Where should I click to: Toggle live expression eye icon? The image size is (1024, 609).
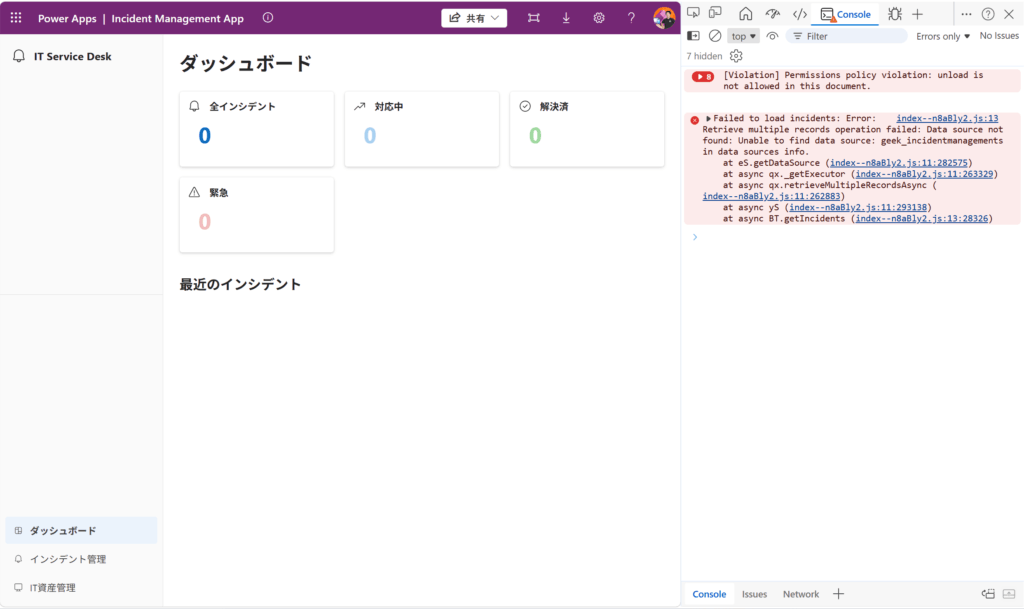[772, 36]
